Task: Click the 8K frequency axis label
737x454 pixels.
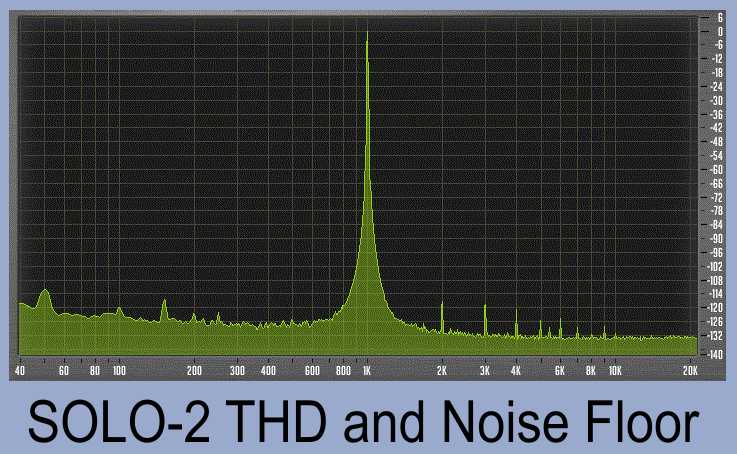Action: (x=591, y=371)
